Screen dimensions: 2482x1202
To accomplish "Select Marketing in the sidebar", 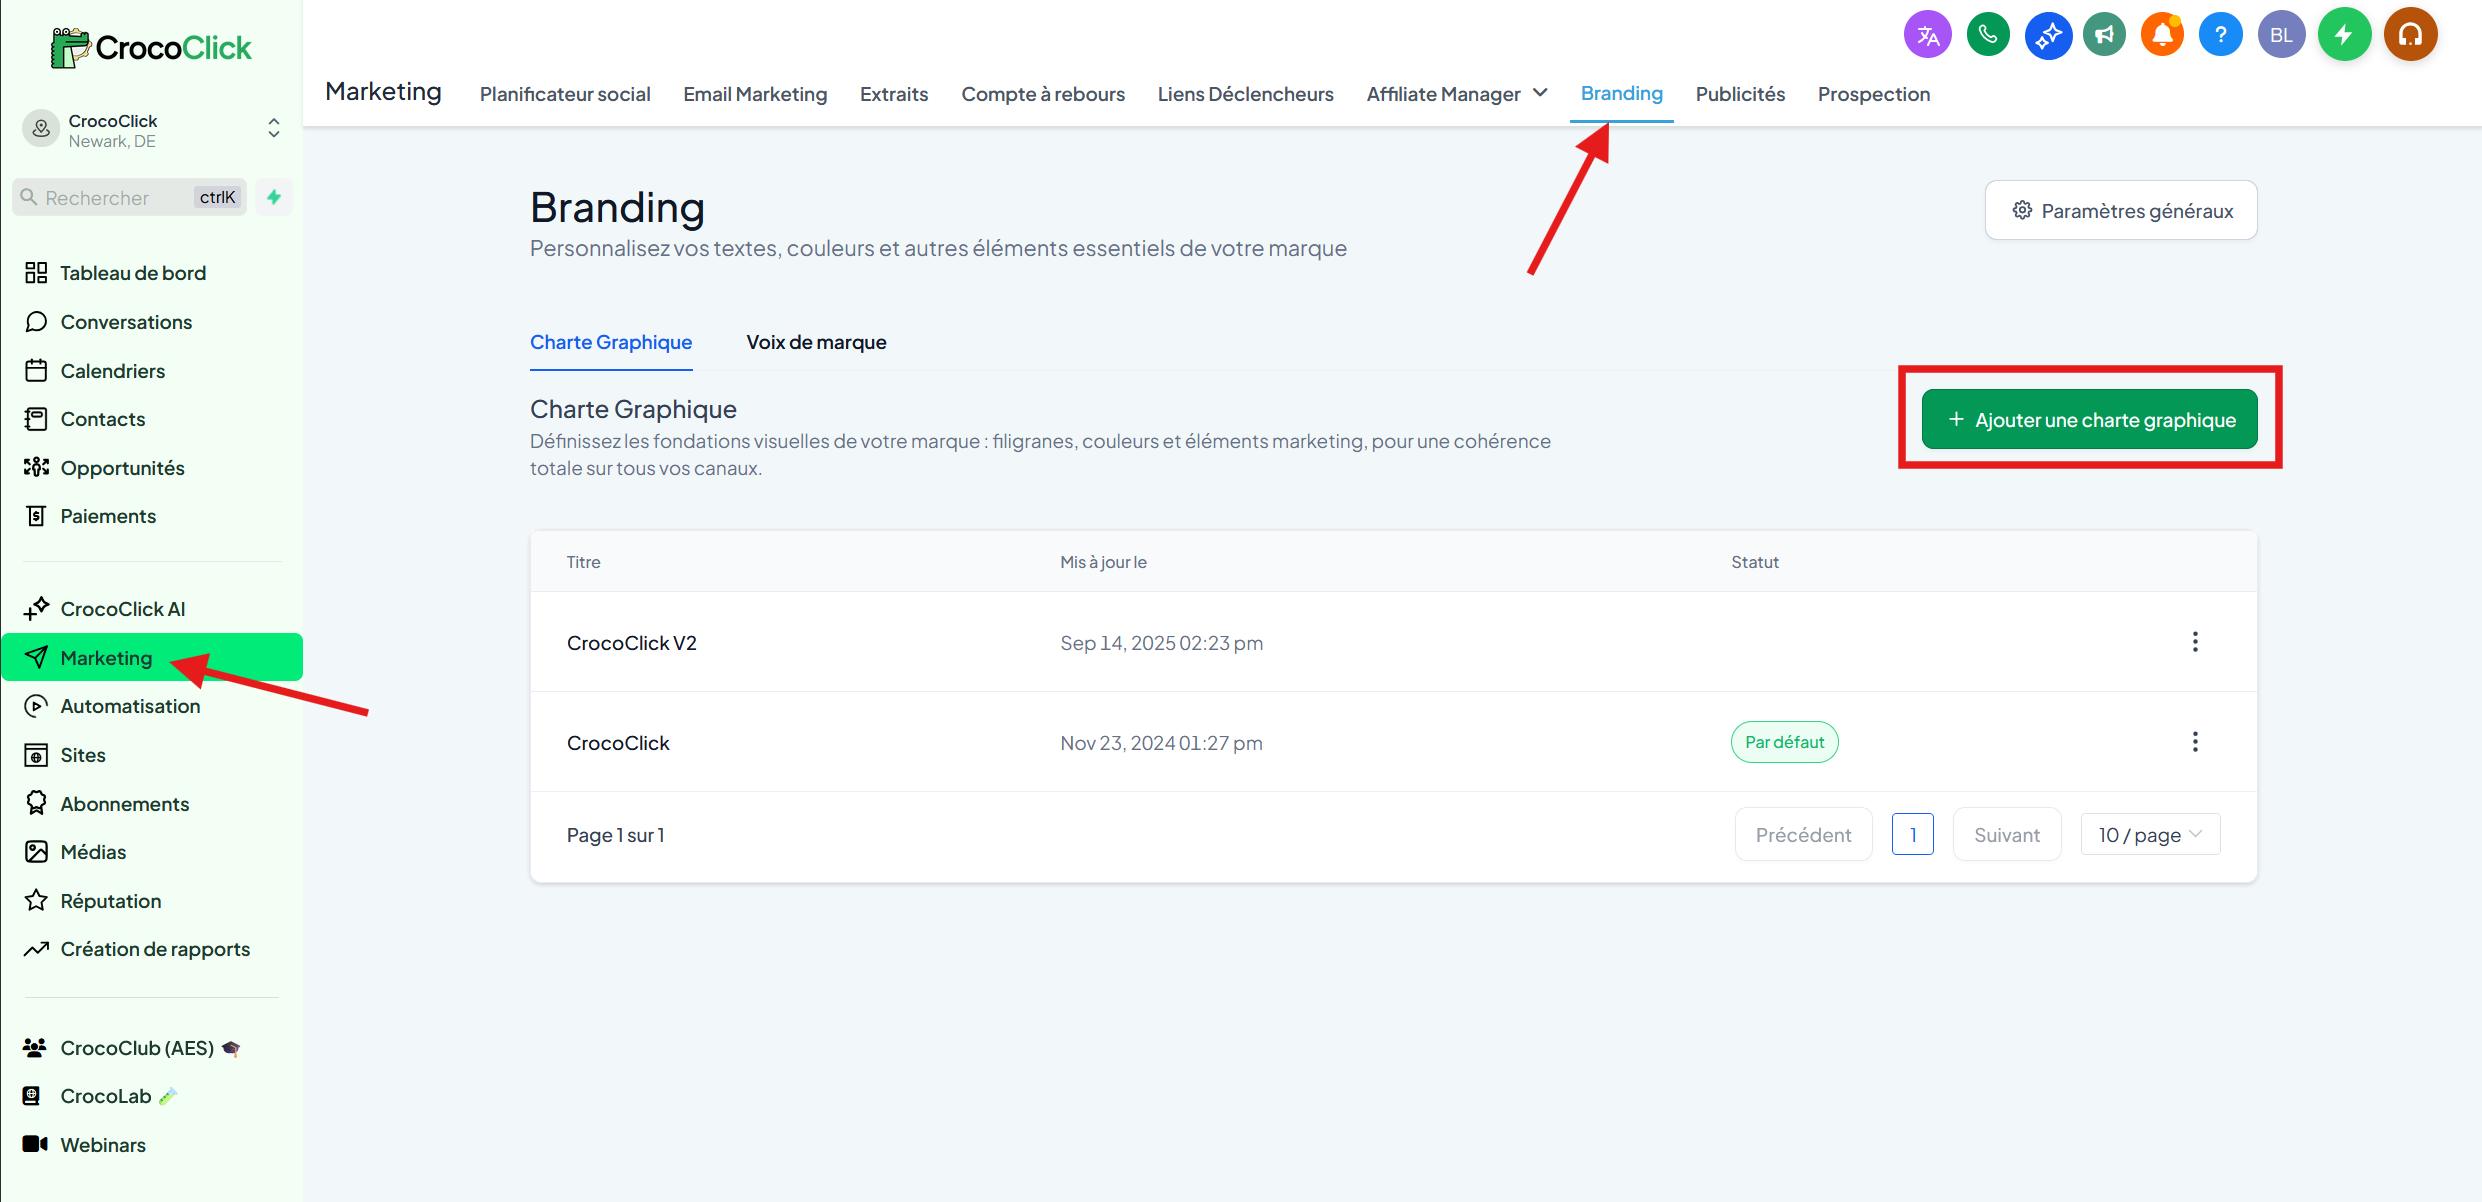I will [152, 657].
